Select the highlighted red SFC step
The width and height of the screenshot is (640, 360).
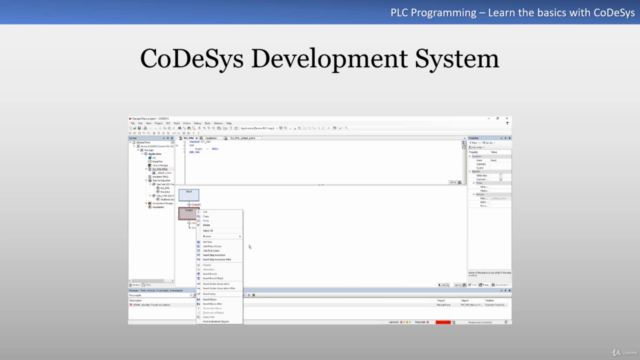click(187, 213)
